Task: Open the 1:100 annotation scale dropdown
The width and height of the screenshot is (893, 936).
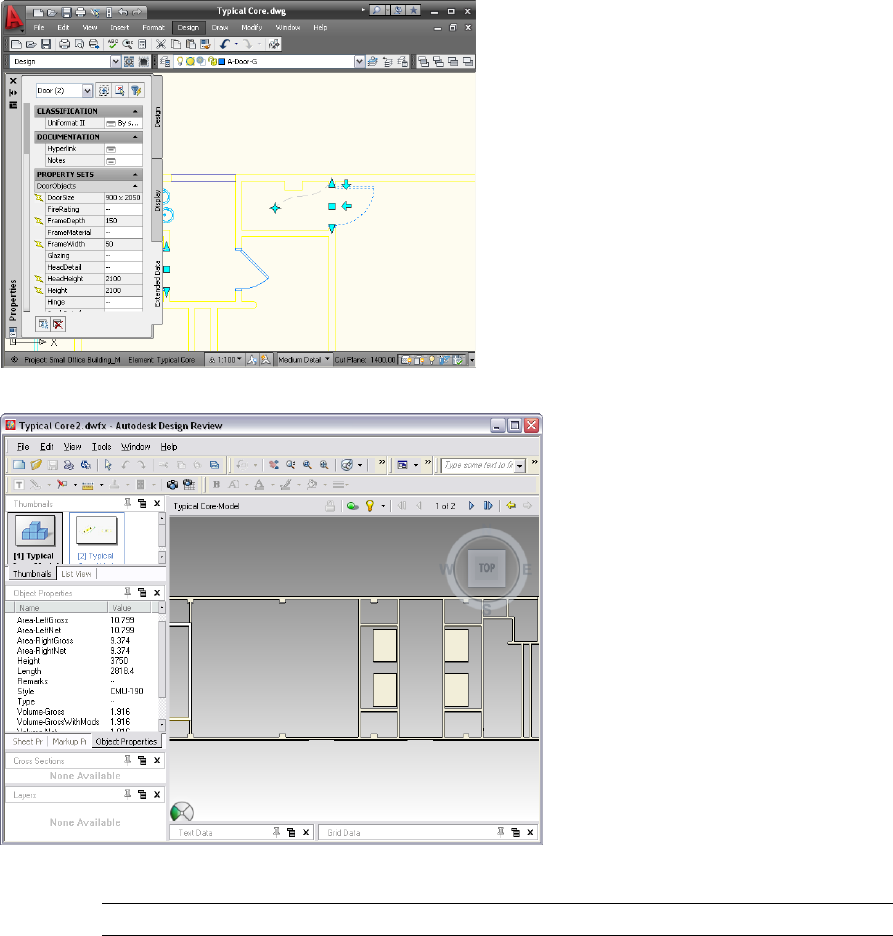Action: [225, 360]
